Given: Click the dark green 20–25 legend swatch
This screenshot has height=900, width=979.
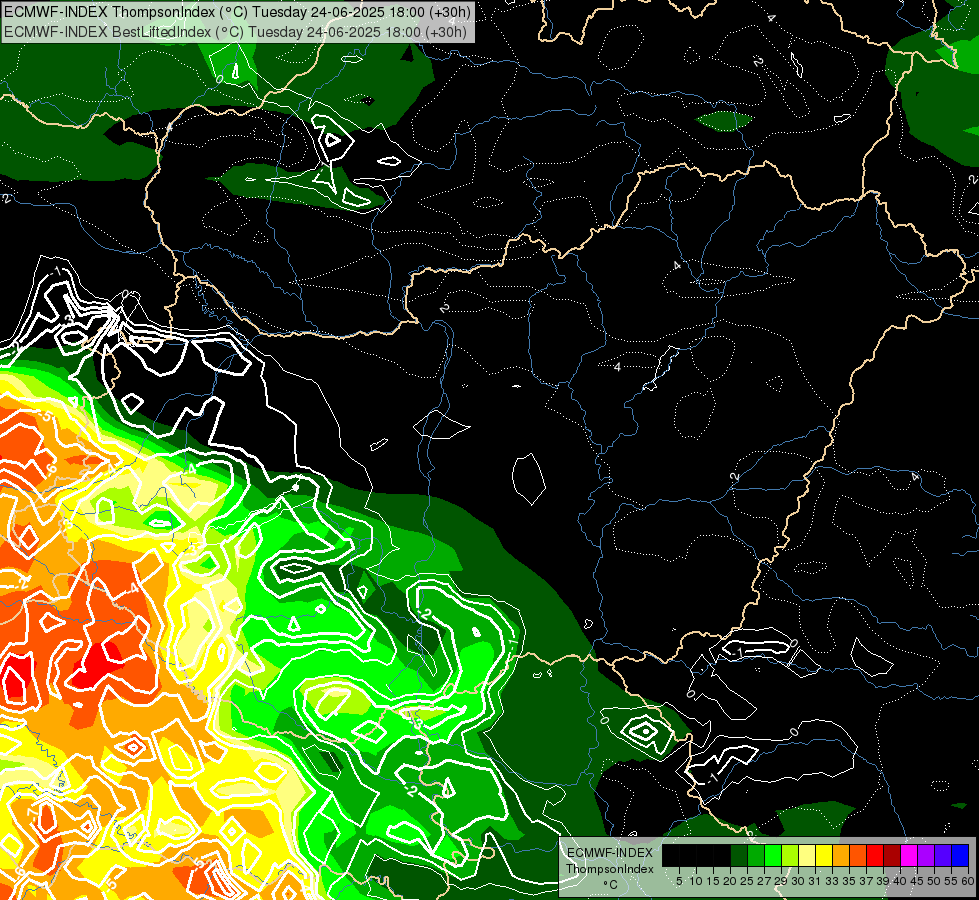Looking at the screenshot, I should [x=739, y=855].
